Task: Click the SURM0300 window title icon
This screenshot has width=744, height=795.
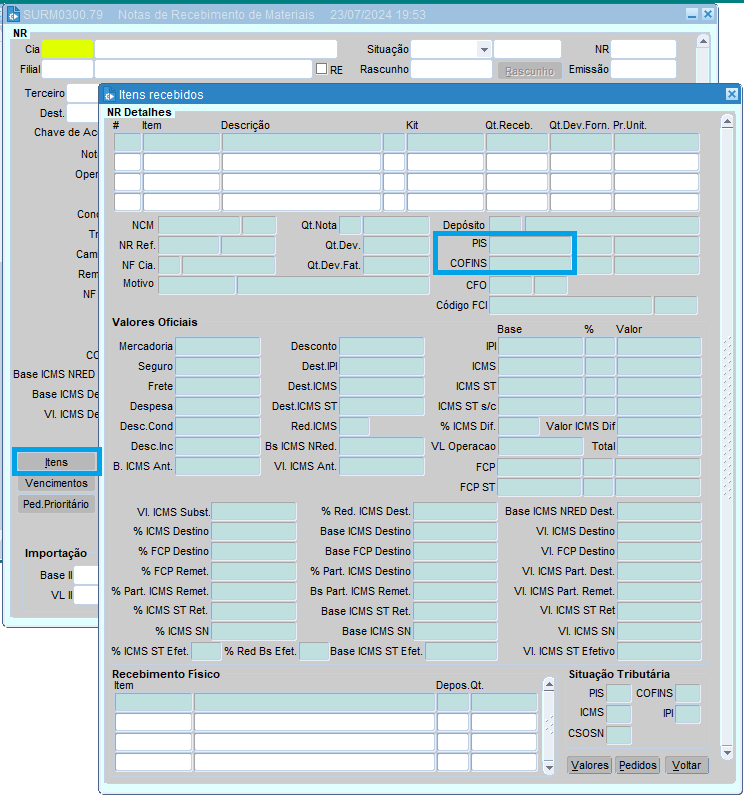Action: coord(13,15)
